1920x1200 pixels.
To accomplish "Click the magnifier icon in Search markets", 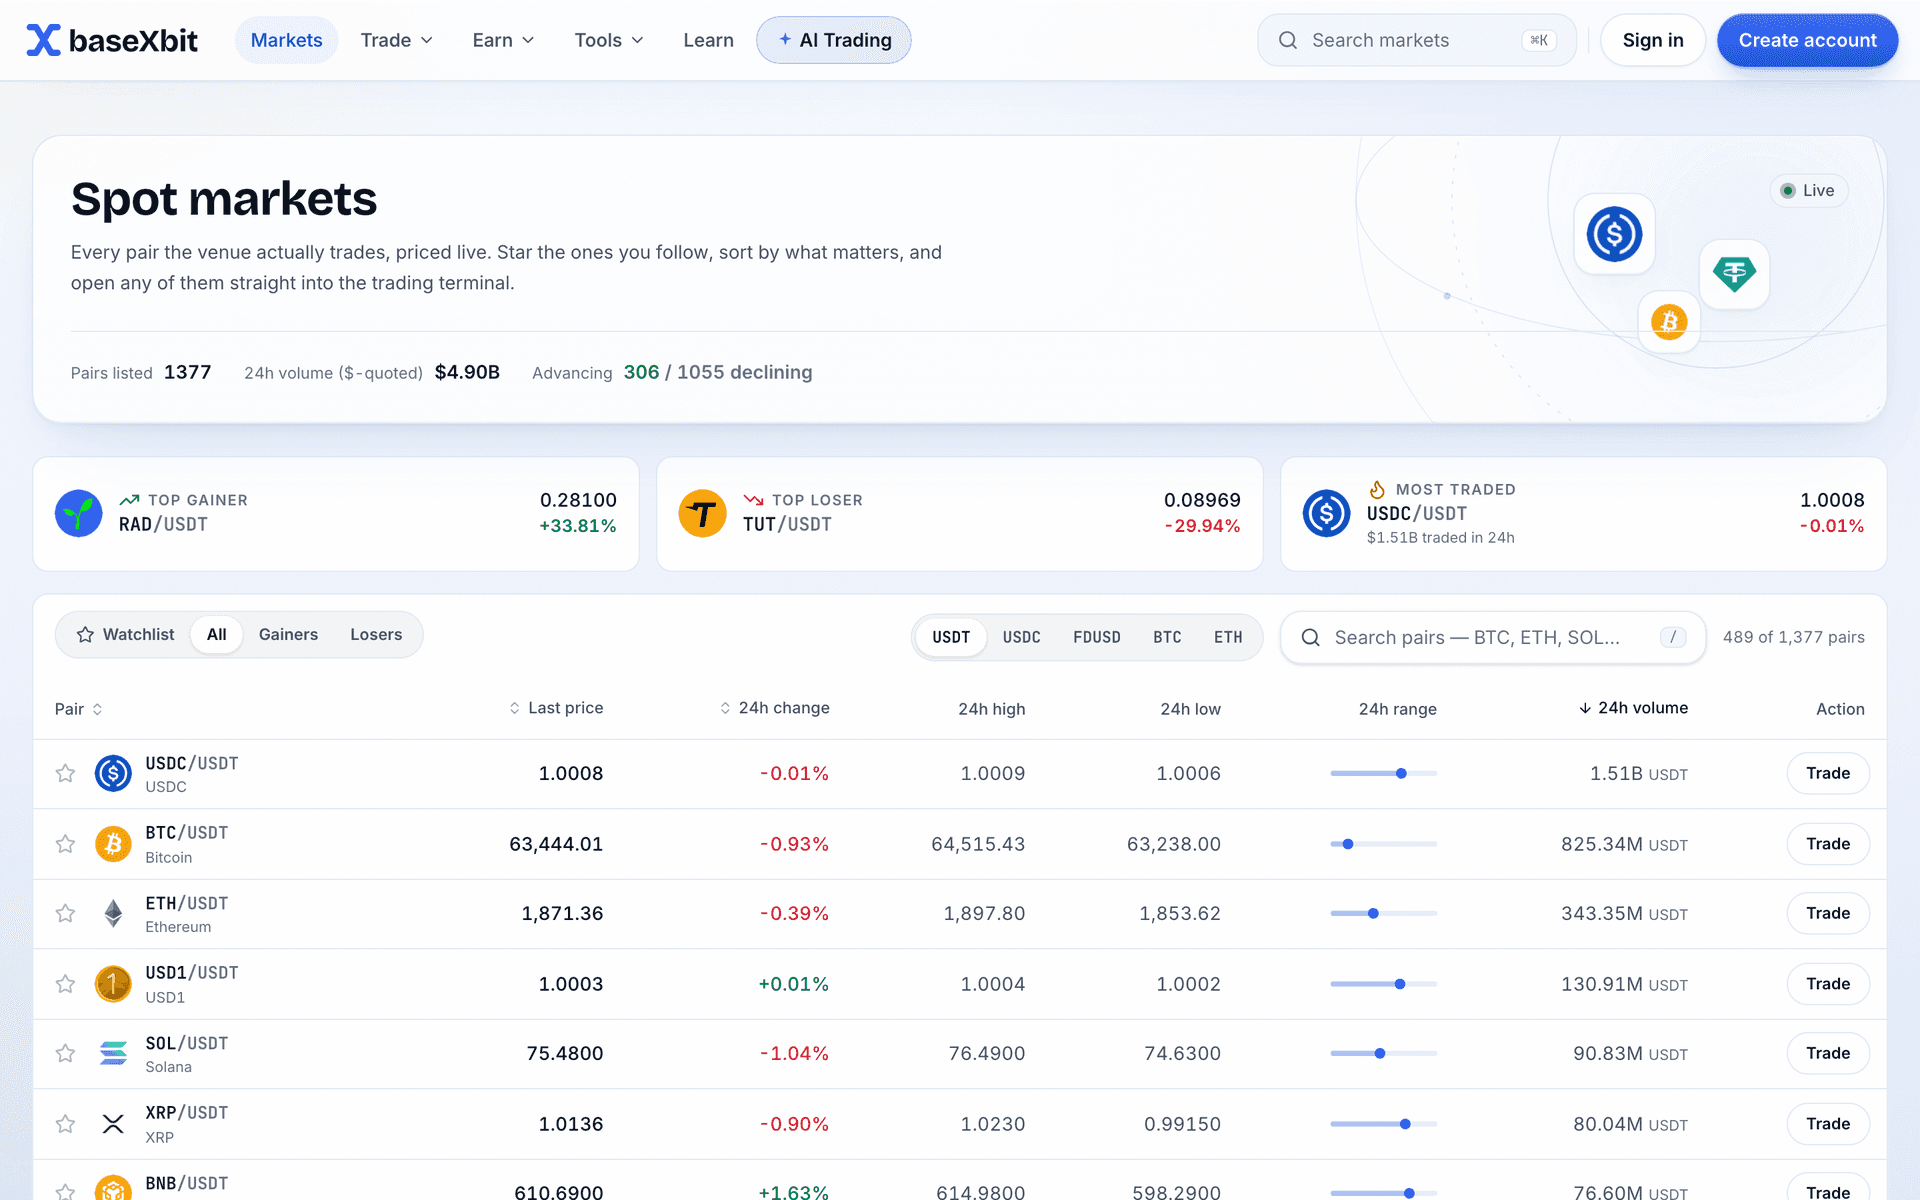I will coord(1288,40).
